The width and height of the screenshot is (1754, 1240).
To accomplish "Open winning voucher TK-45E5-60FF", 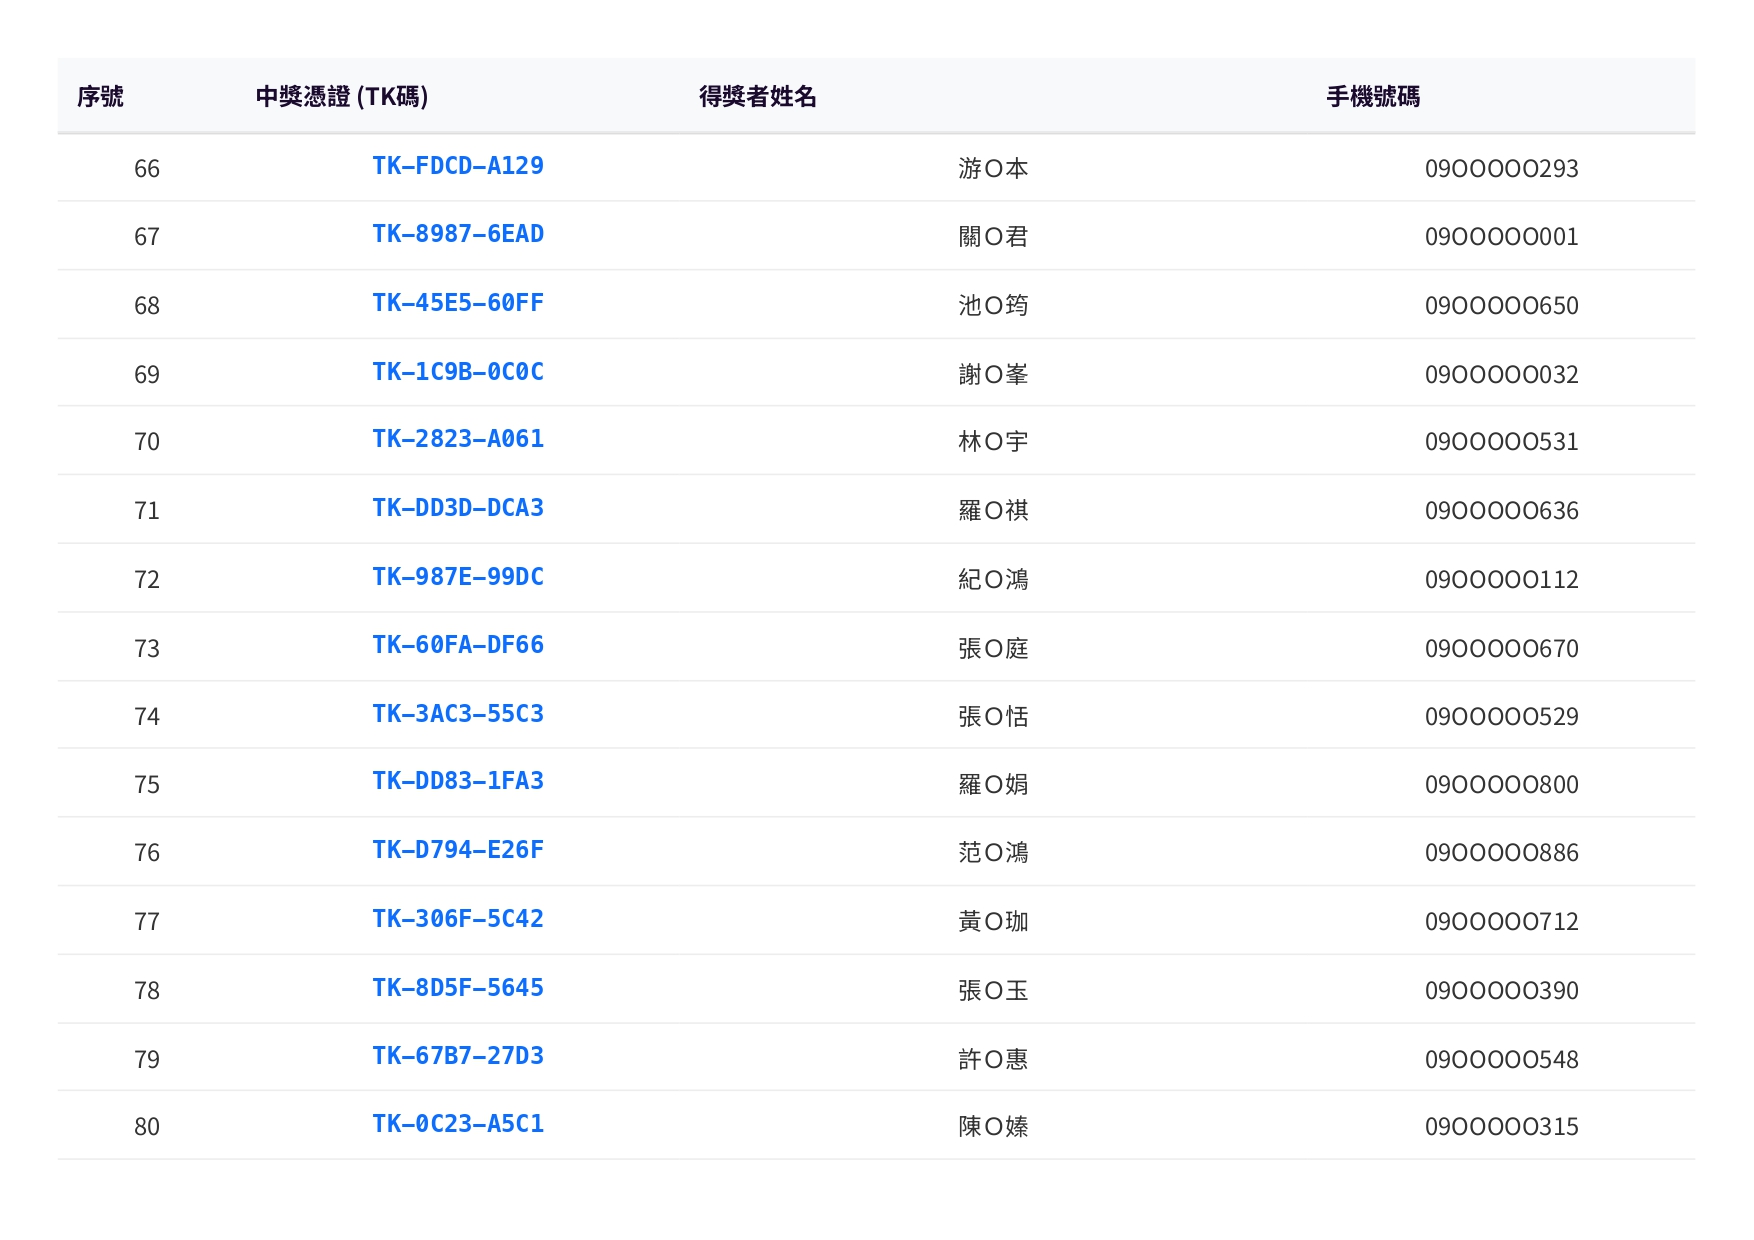I will 457,303.
